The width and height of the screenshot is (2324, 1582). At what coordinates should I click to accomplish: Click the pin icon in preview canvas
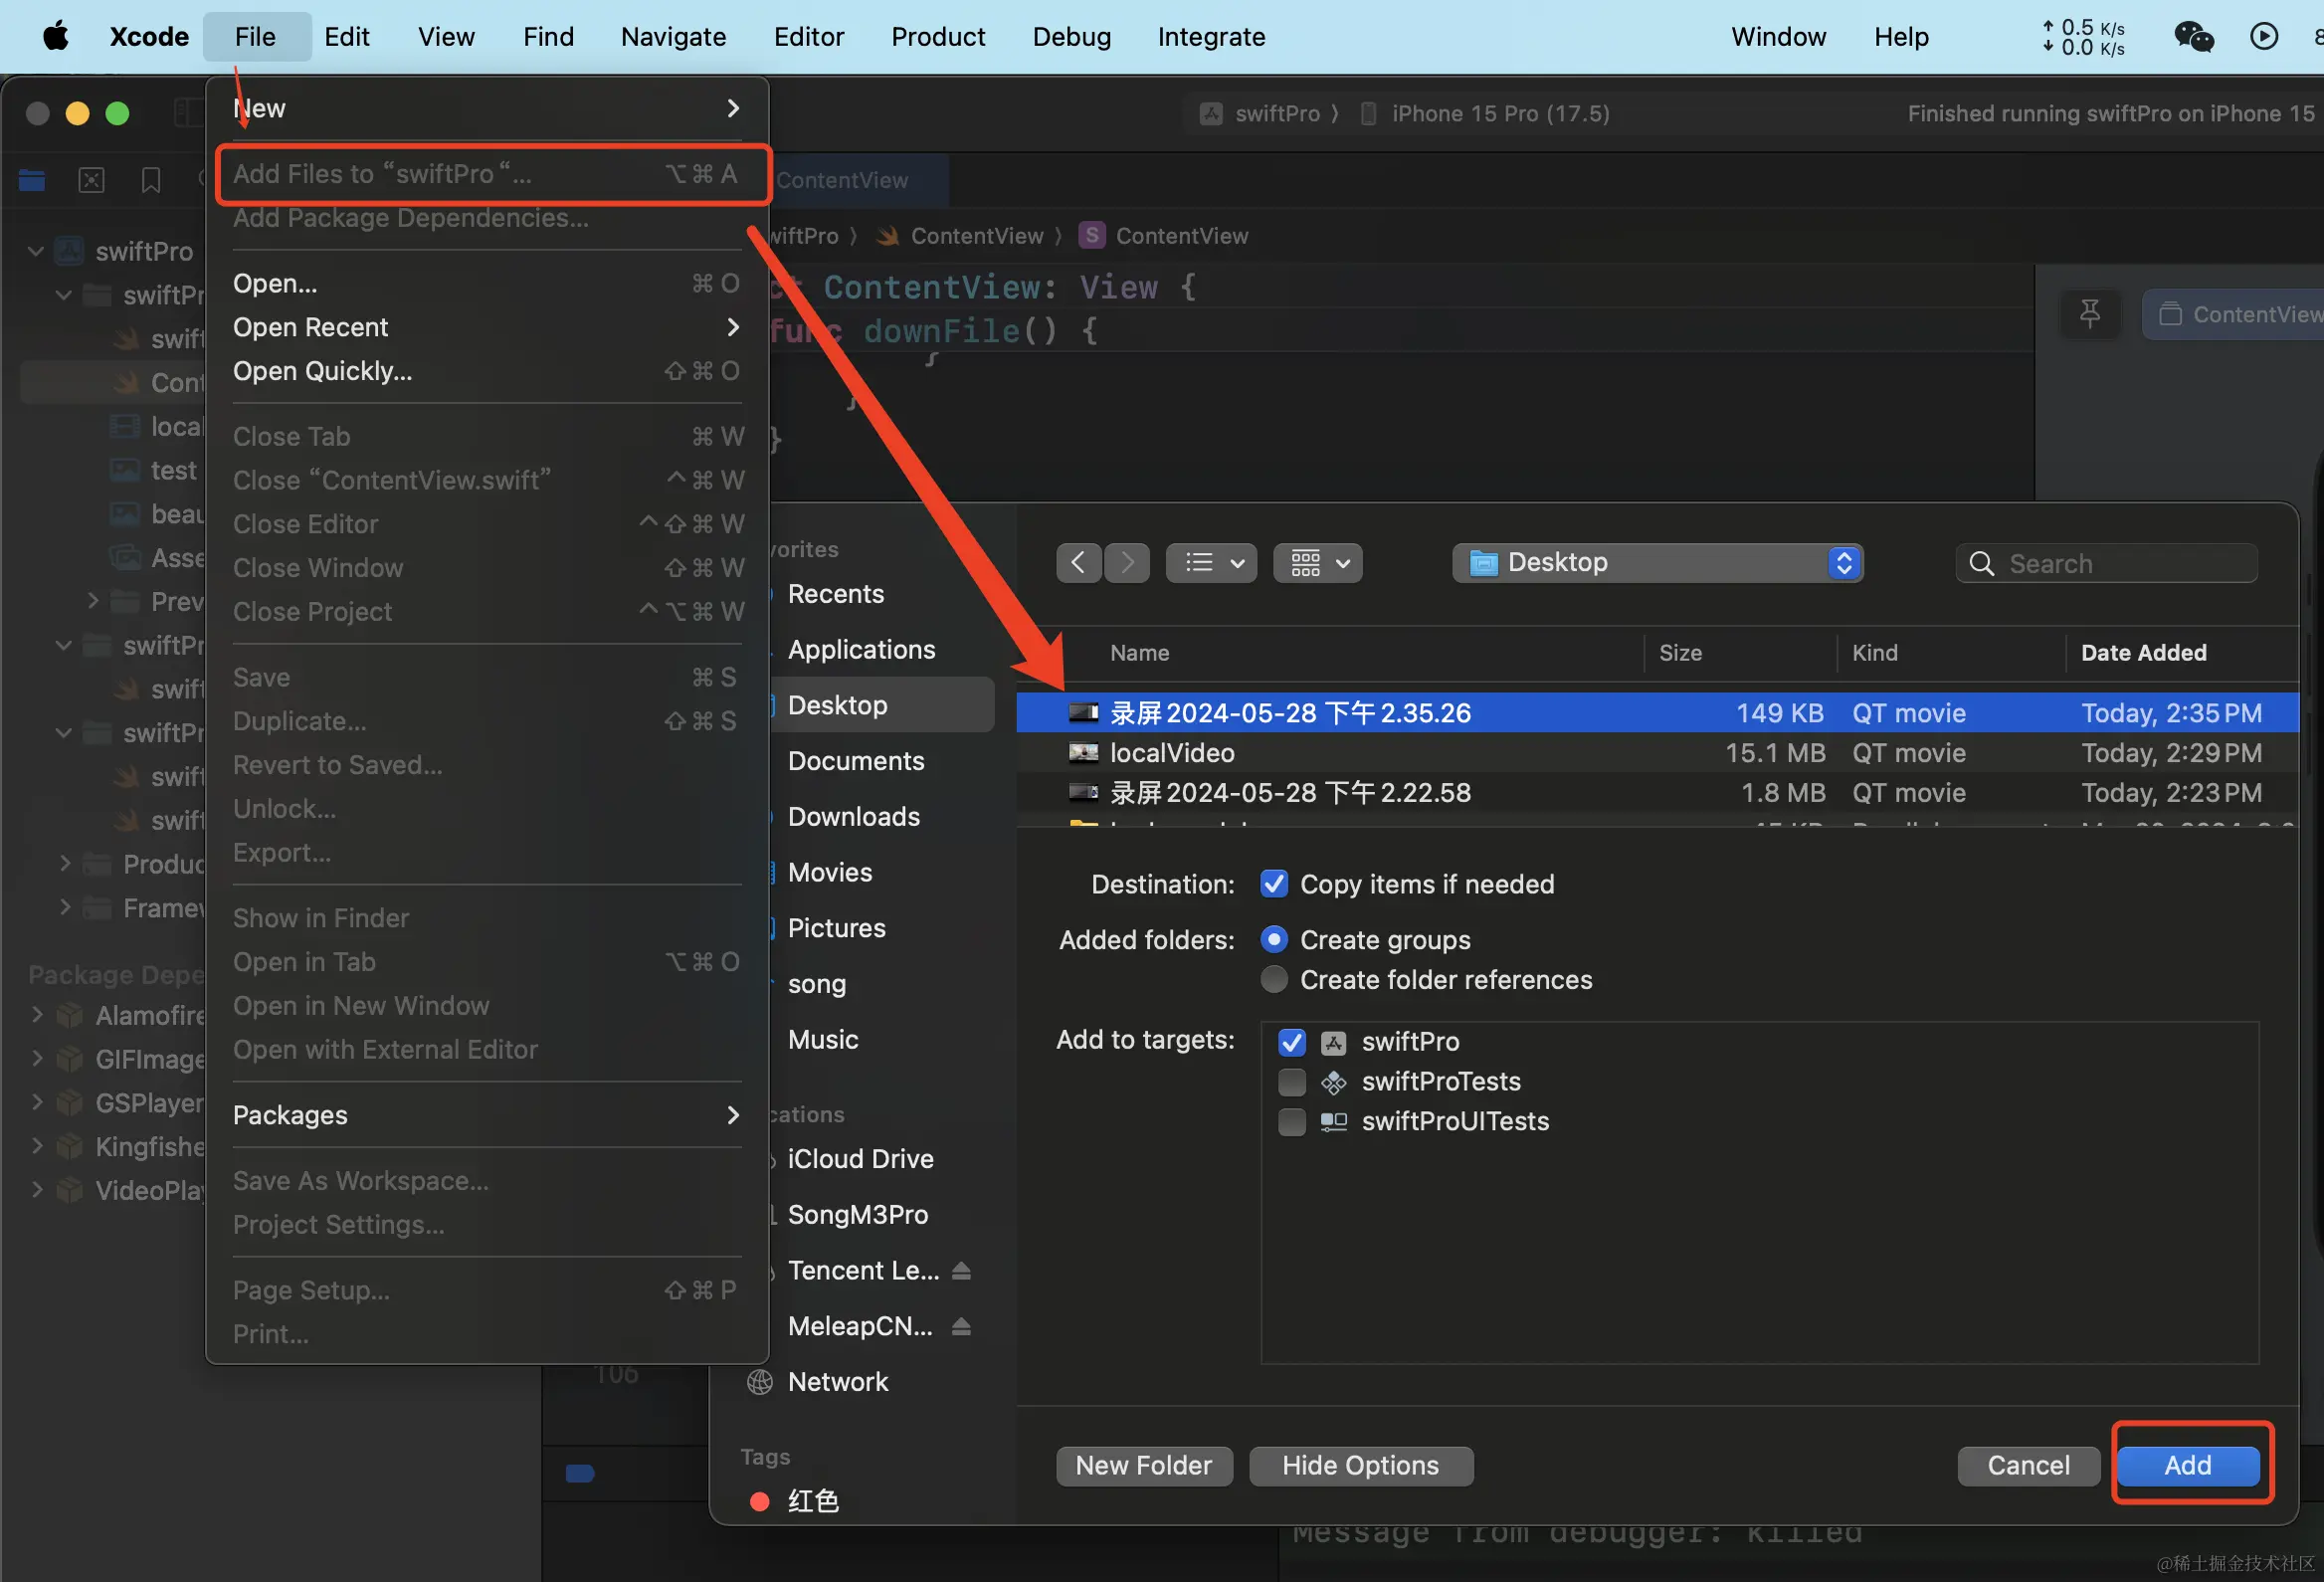(x=2089, y=314)
